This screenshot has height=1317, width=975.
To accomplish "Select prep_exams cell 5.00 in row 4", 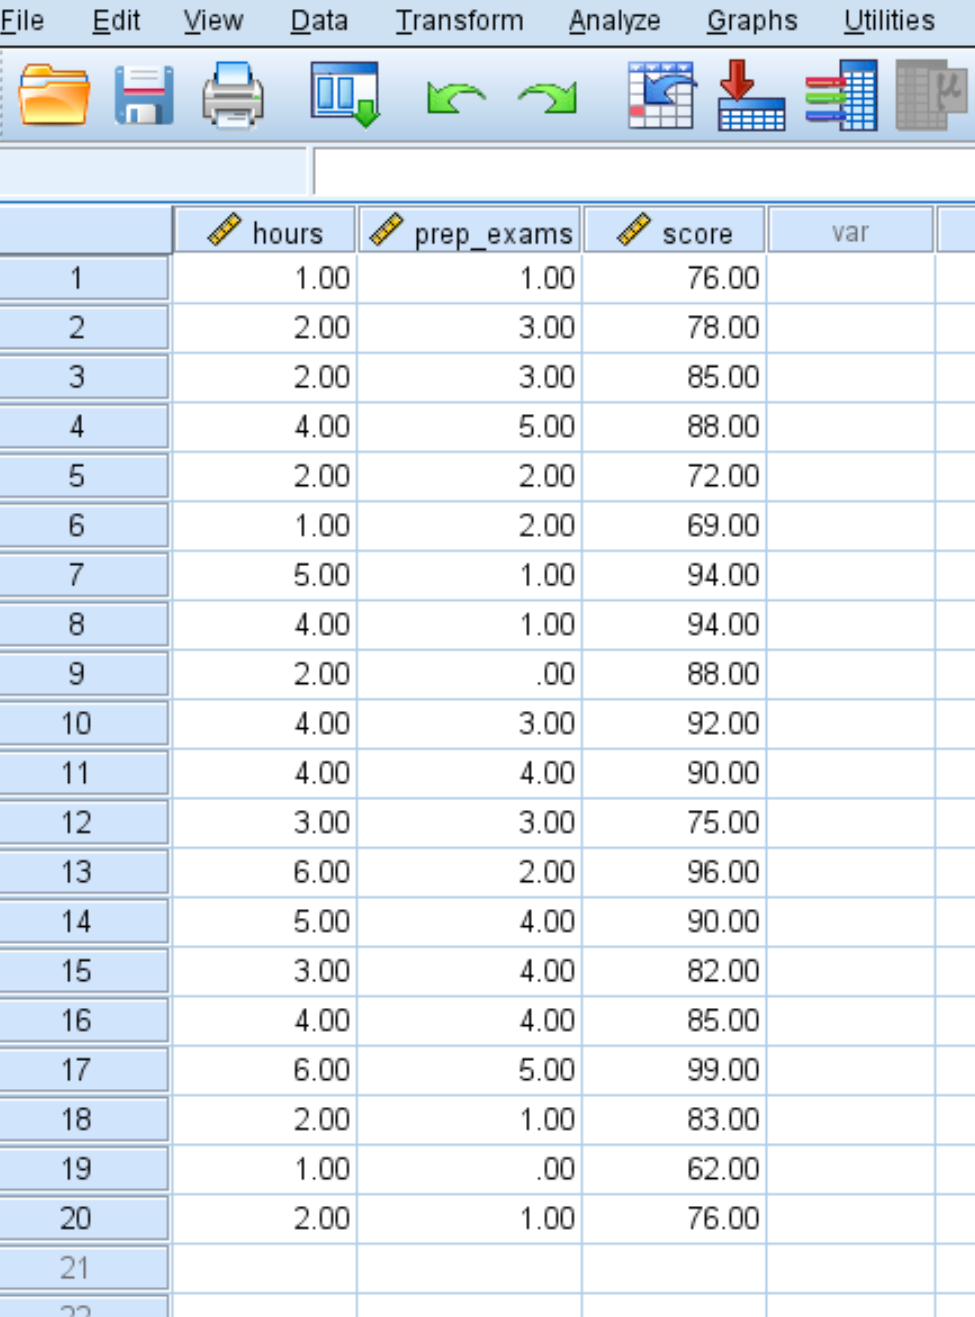I will coord(469,426).
